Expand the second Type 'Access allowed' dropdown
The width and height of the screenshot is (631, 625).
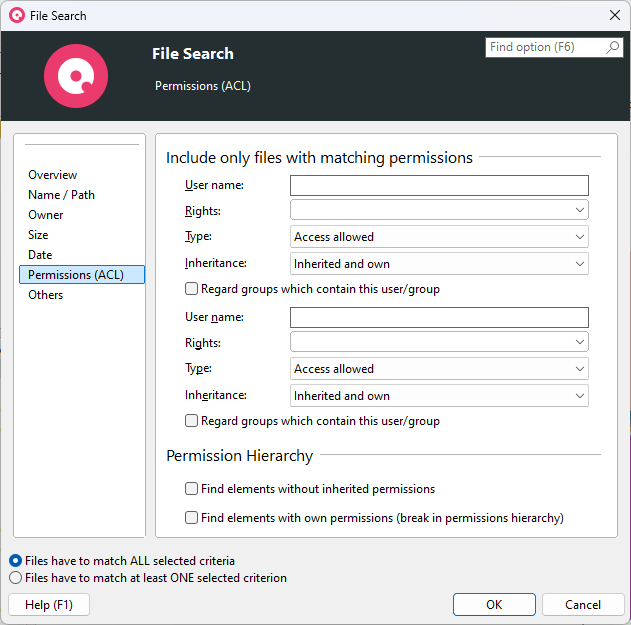[x=438, y=369]
